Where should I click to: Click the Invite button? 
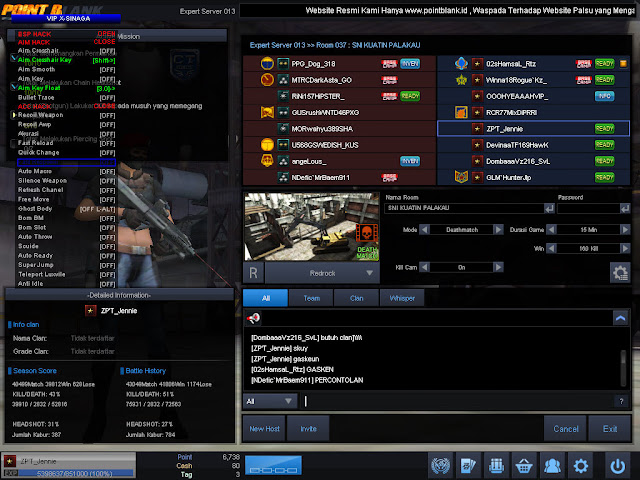pyautogui.click(x=308, y=429)
